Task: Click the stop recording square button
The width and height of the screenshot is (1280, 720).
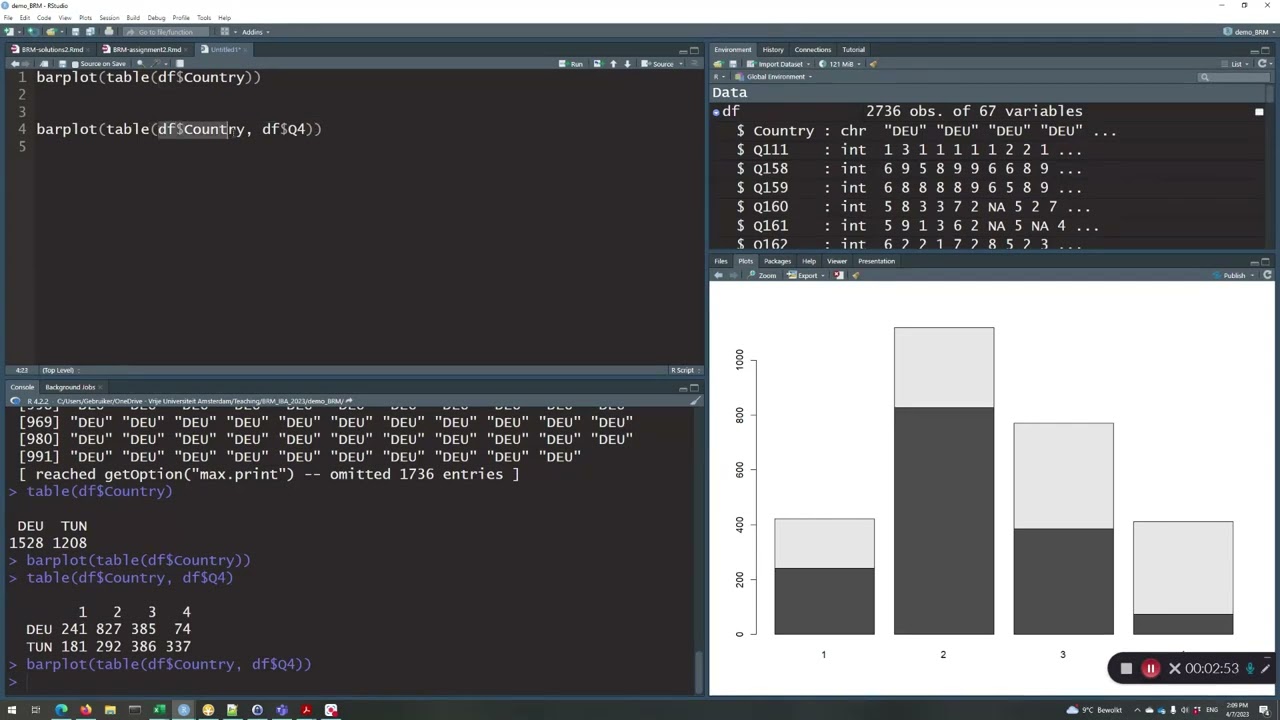Action: 1126,668
